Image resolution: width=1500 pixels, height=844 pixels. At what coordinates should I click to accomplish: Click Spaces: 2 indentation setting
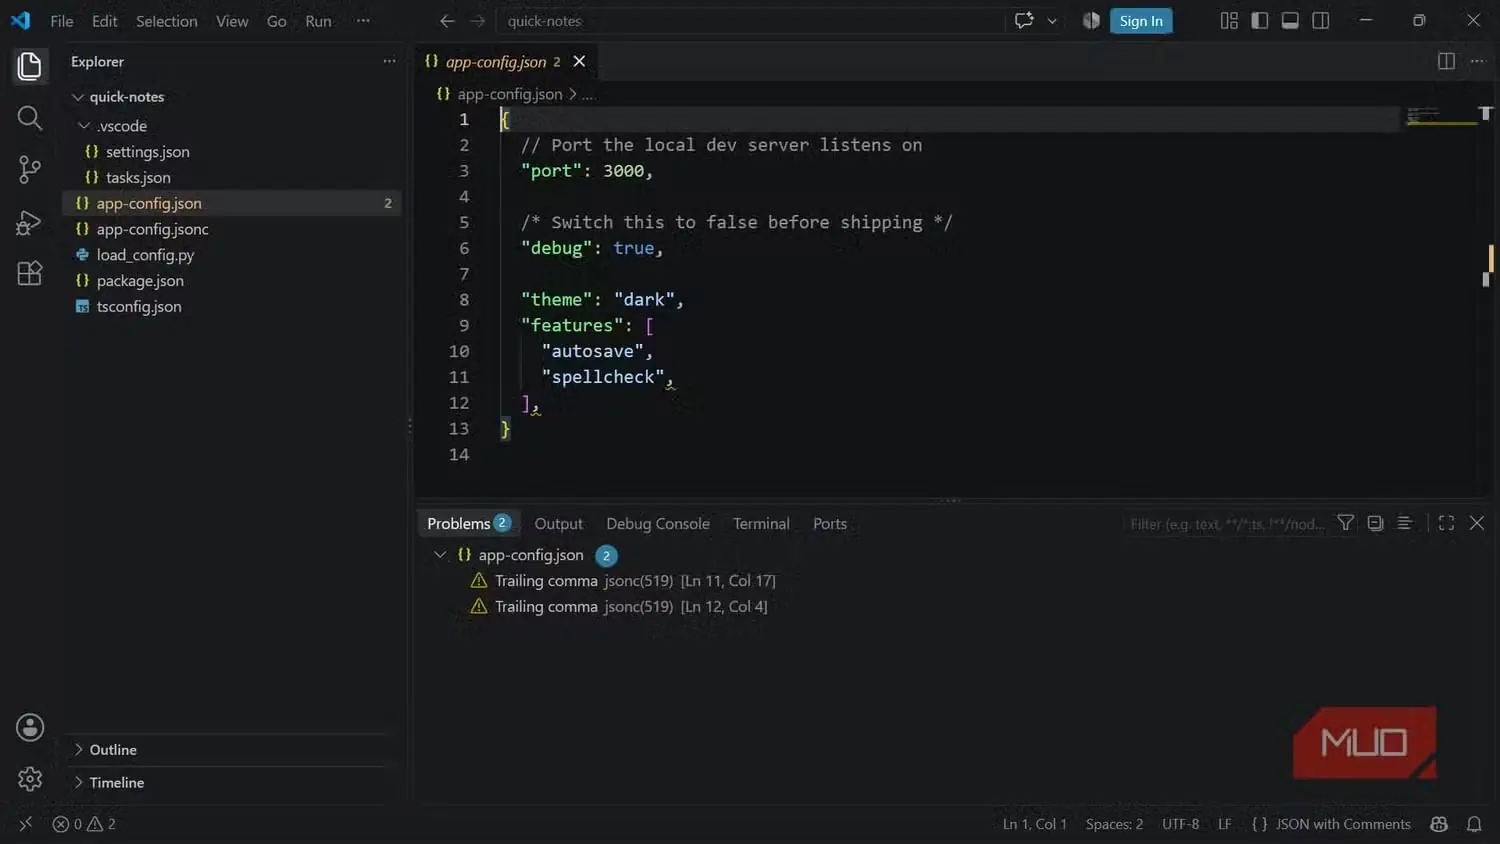click(1114, 824)
